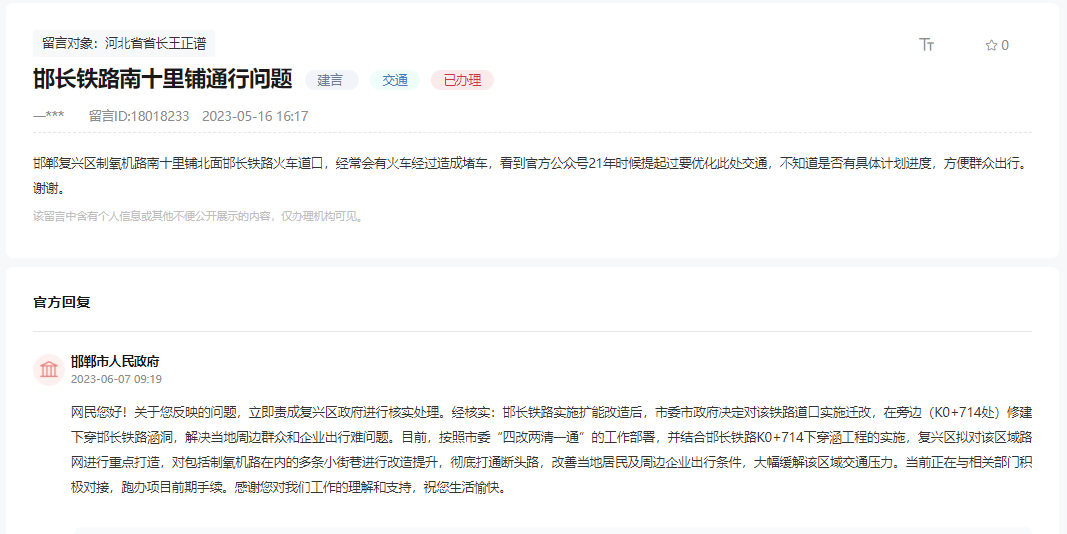
Task: Click the post date 2023-05-16 16:17
Action: pos(255,116)
